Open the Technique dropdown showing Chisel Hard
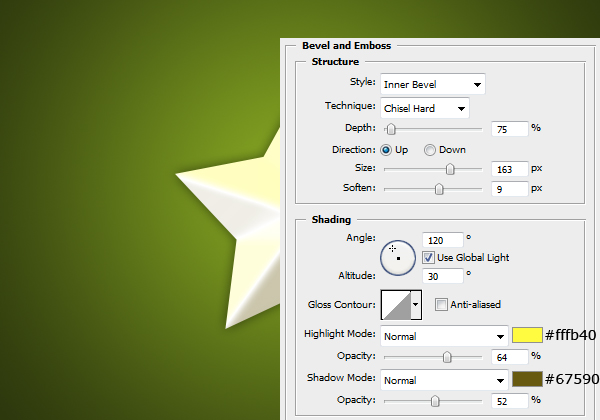The width and height of the screenshot is (600, 420). click(425, 108)
